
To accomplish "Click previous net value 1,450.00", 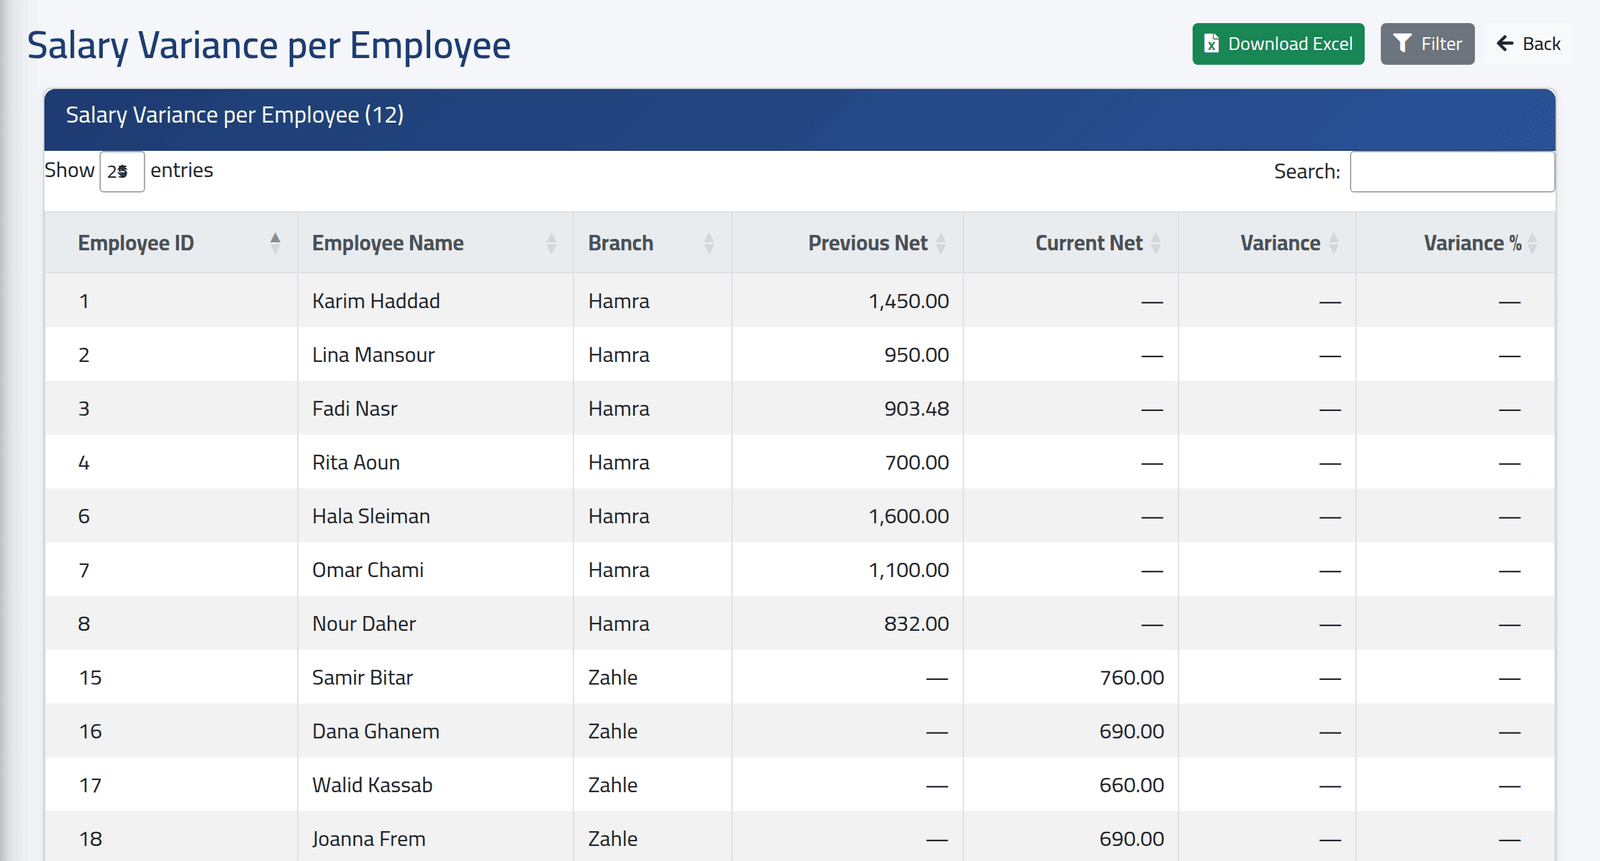I will point(909,301).
